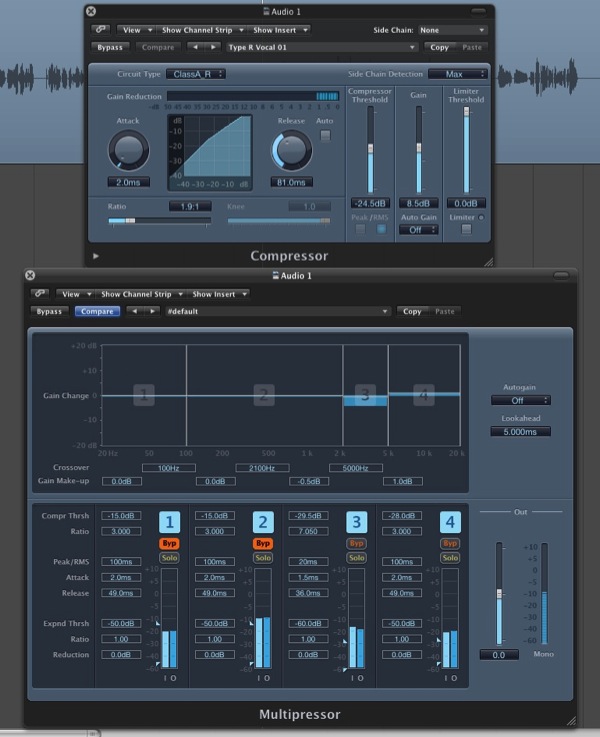The width and height of the screenshot is (600, 737).
Task: Solo band 2 in Multipressor
Action: (x=263, y=558)
